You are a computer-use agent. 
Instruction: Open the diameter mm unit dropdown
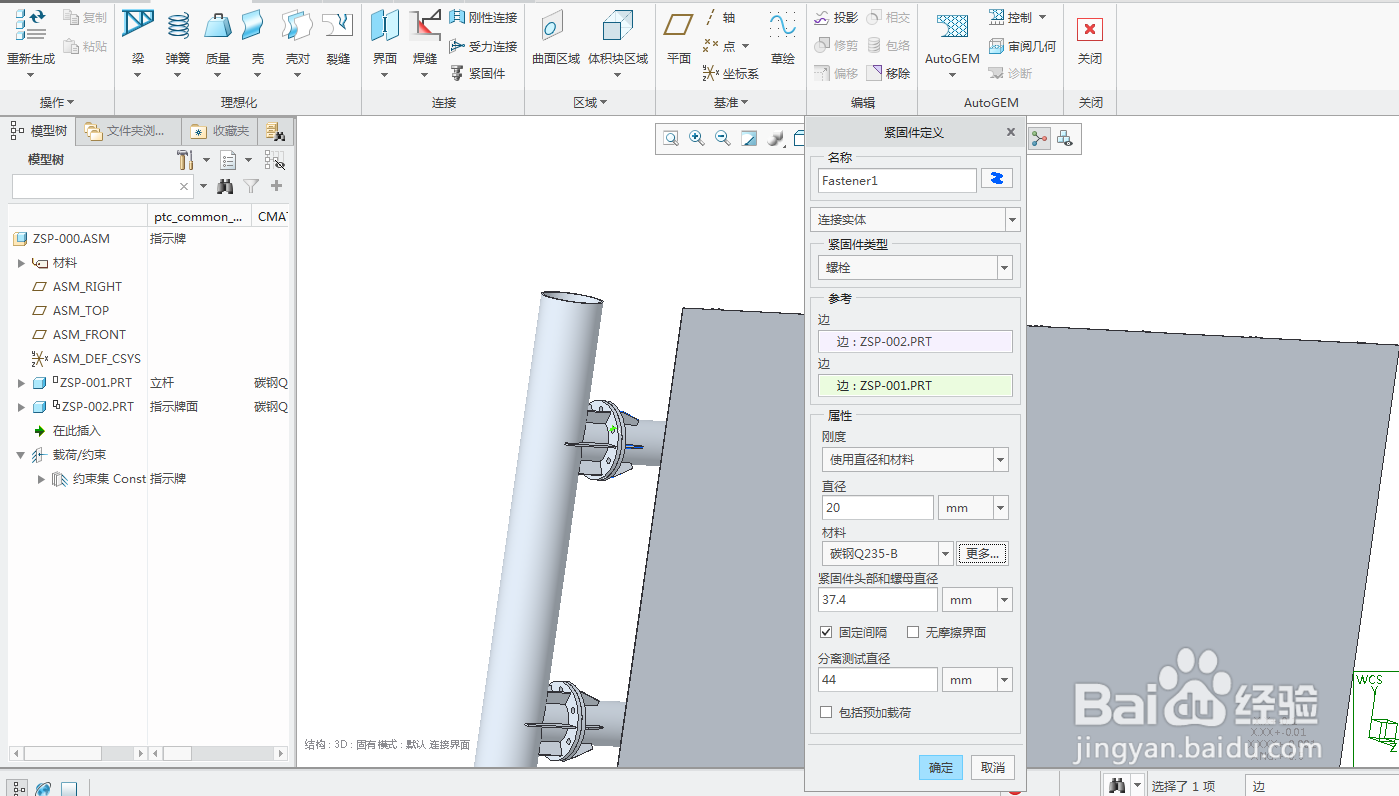click(x=1001, y=508)
